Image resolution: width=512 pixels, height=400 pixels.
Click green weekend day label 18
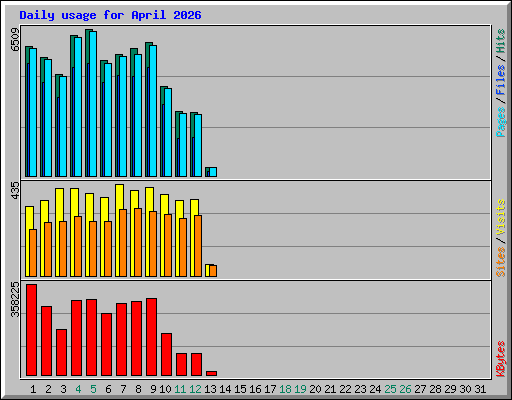(x=285, y=389)
